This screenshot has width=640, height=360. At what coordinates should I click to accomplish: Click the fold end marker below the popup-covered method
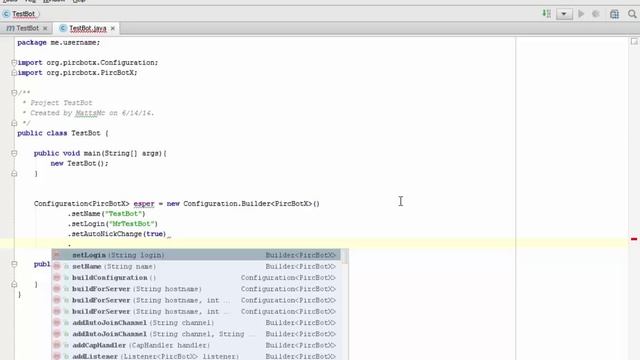point(14,284)
